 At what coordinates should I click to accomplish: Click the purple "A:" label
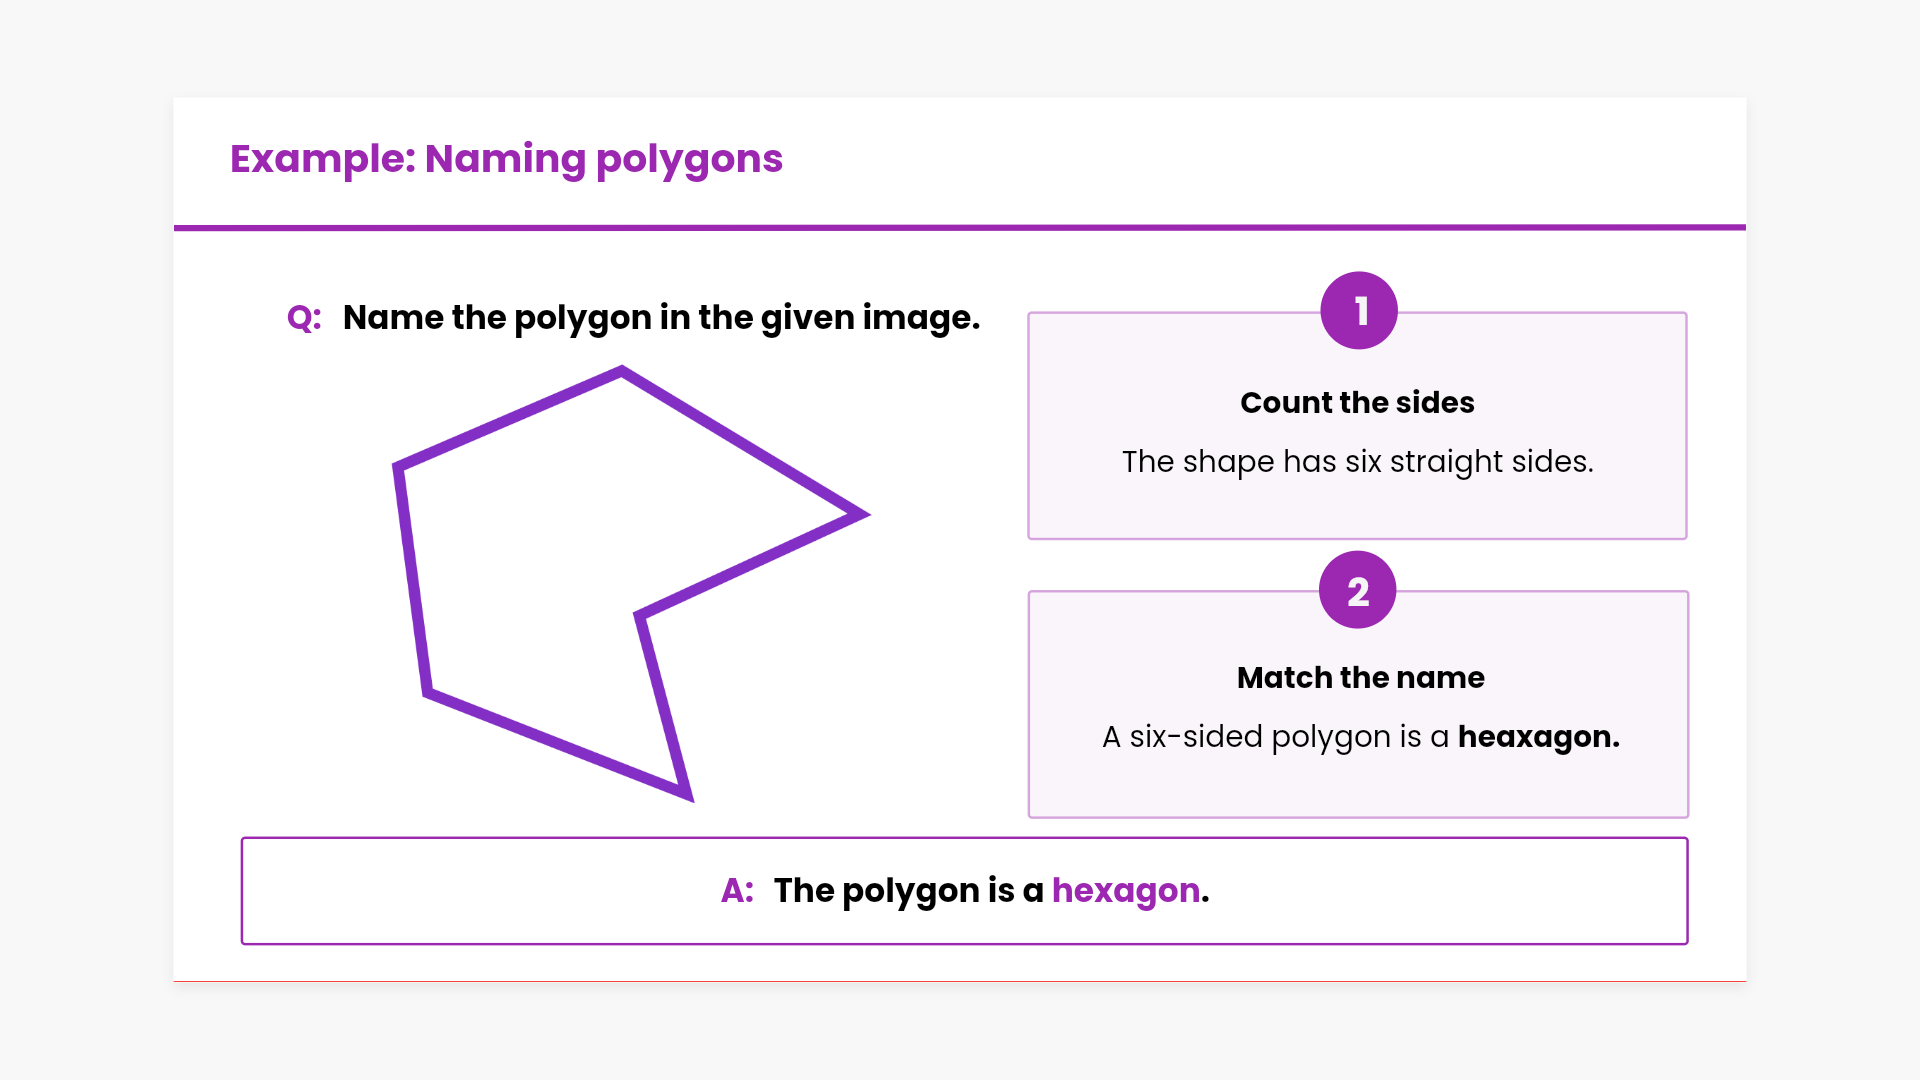coord(737,891)
